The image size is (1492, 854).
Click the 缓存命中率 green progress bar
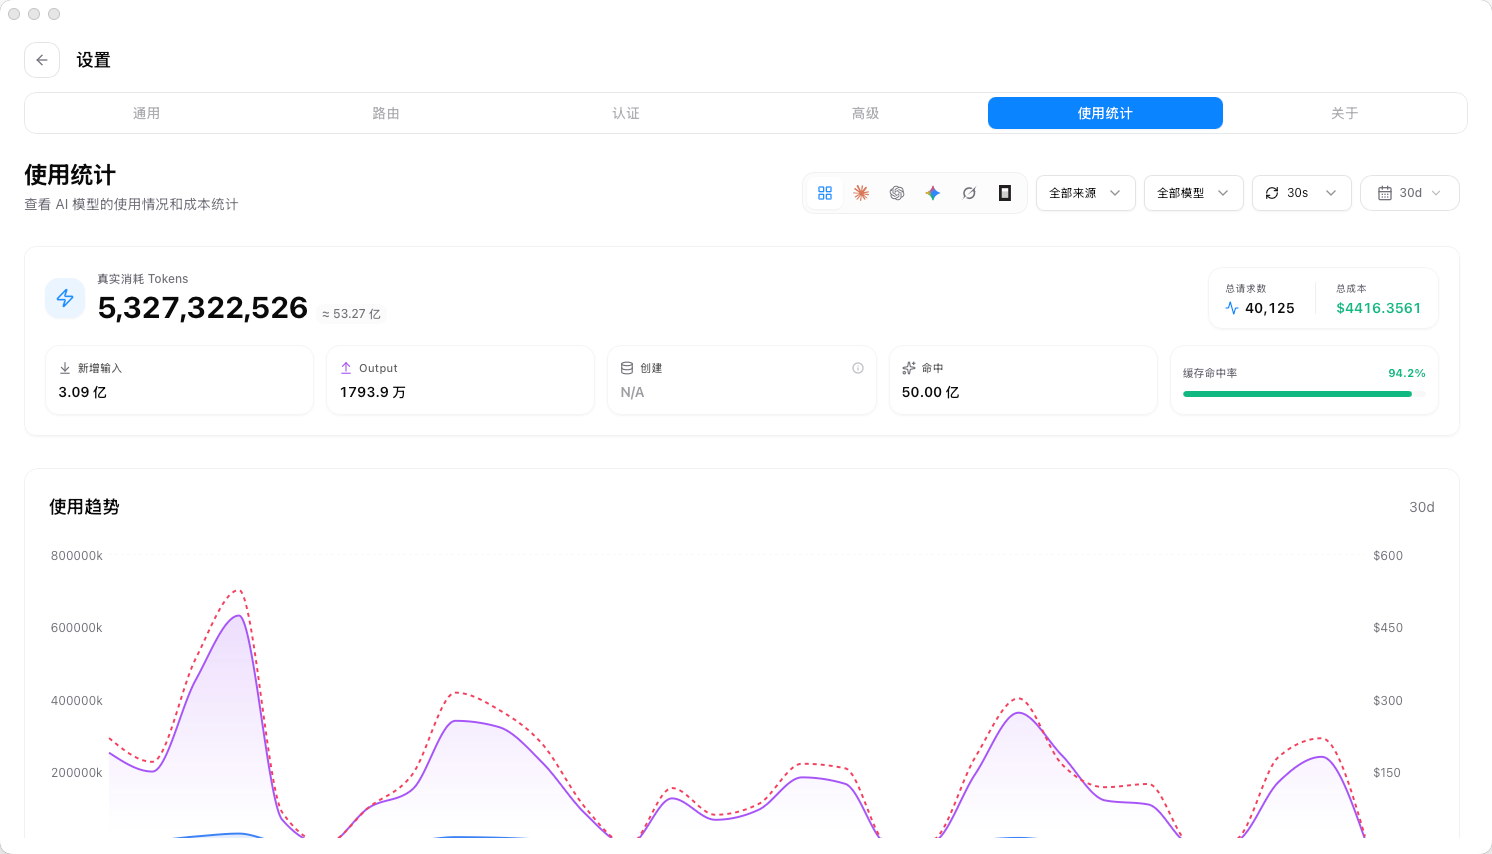click(x=1304, y=394)
